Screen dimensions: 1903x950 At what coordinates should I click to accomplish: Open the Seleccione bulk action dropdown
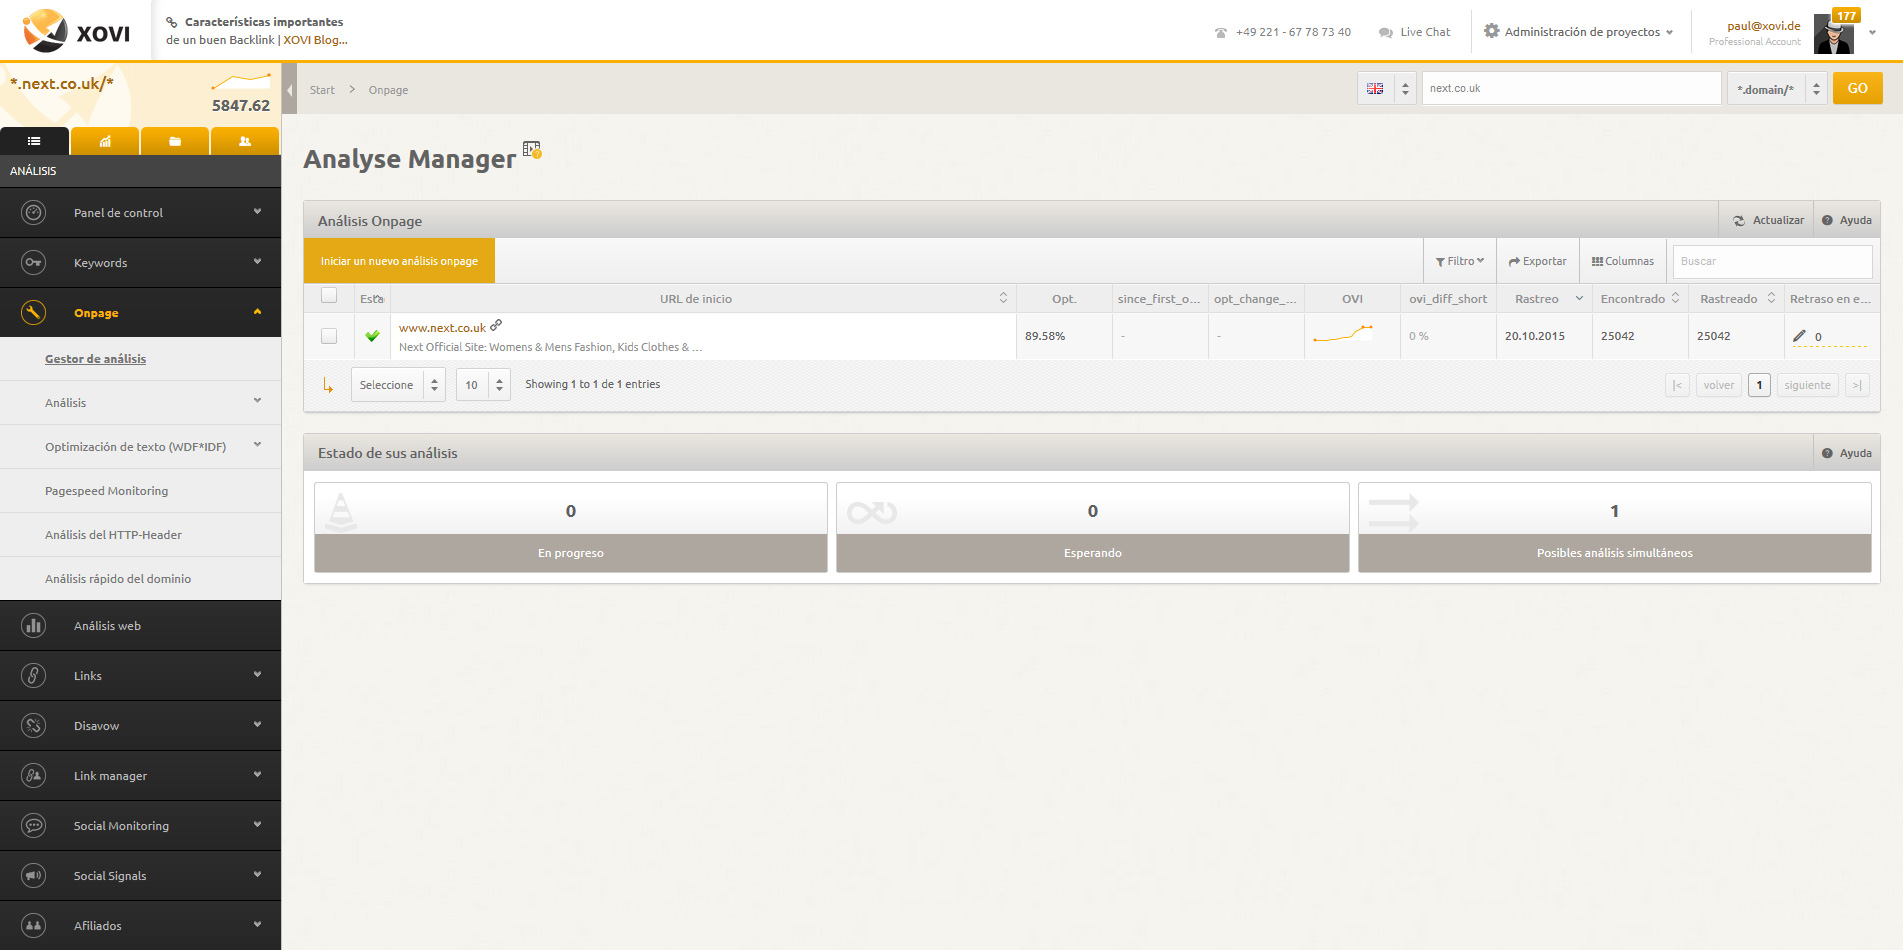pos(398,385)
